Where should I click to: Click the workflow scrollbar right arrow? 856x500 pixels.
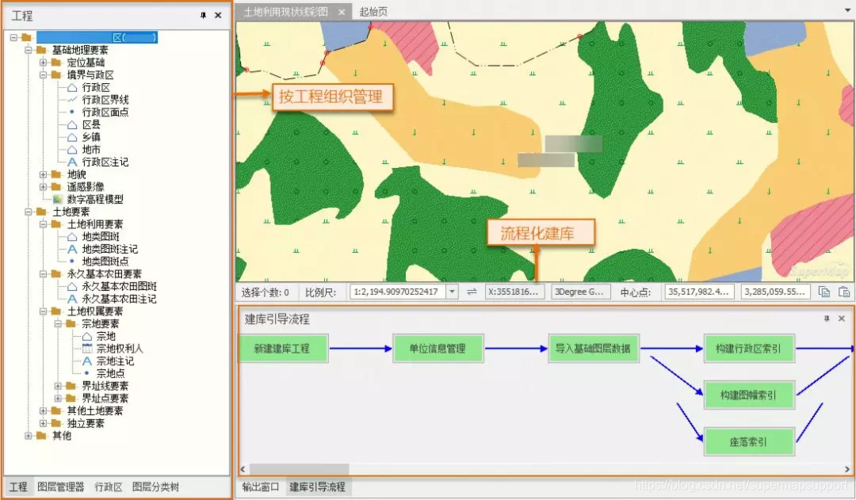(x=847, y=469)
